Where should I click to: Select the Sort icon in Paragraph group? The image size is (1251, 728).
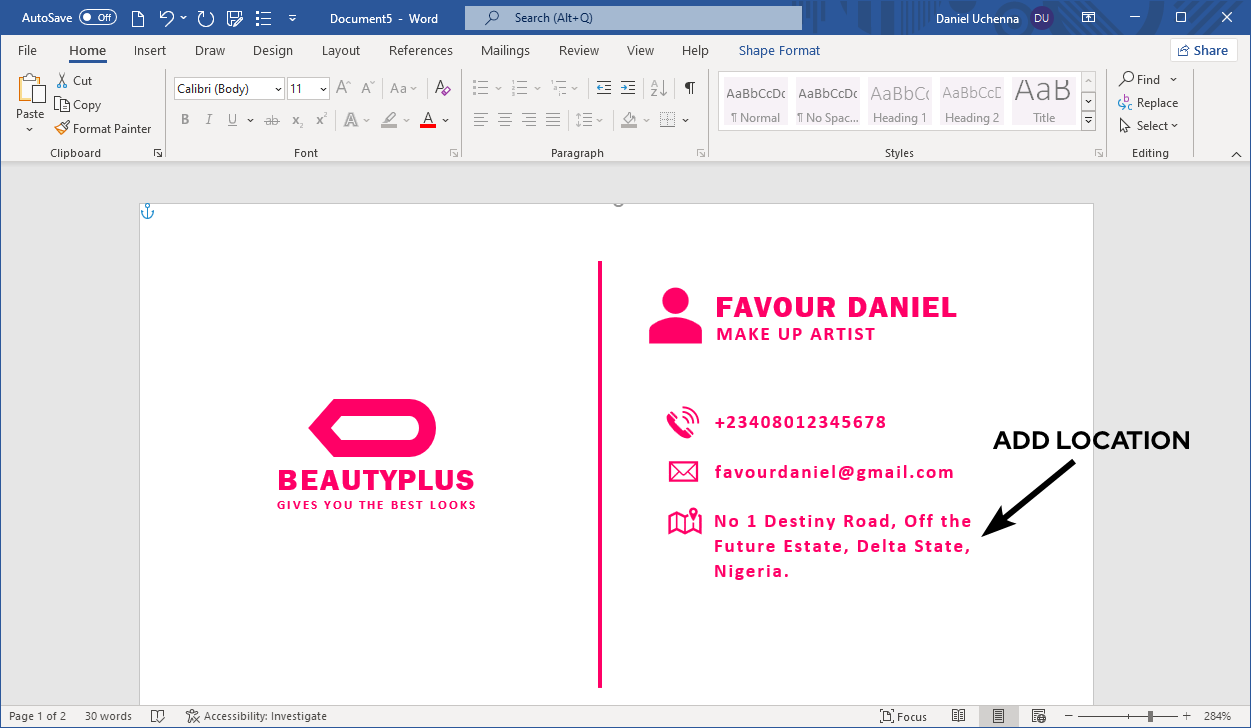click(x=657, y=88)
